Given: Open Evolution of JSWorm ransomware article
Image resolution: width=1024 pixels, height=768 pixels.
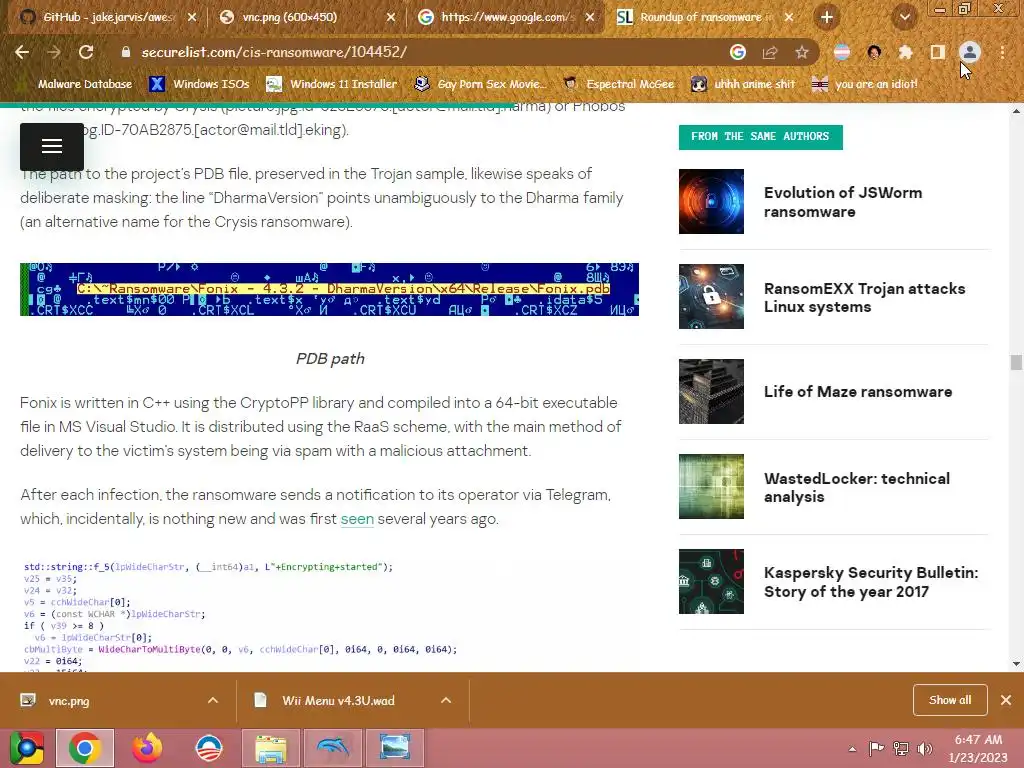Looking at the screenshot, I should pyautogui.click(x=843, y=202).
